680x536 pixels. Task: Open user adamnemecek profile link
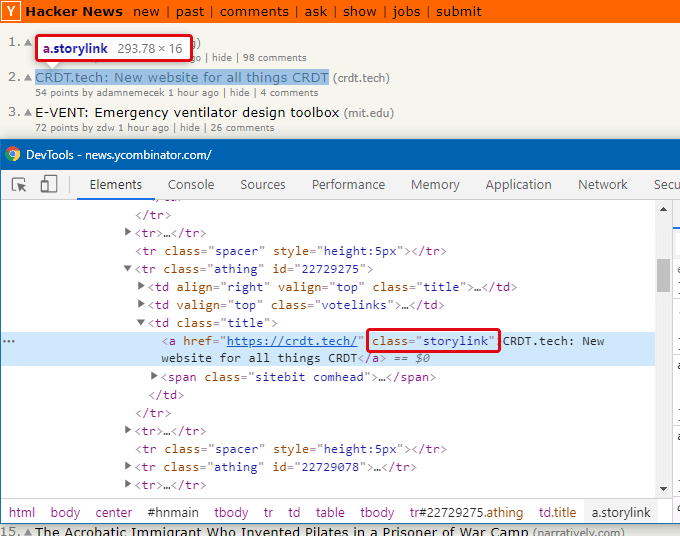point(131,93)
